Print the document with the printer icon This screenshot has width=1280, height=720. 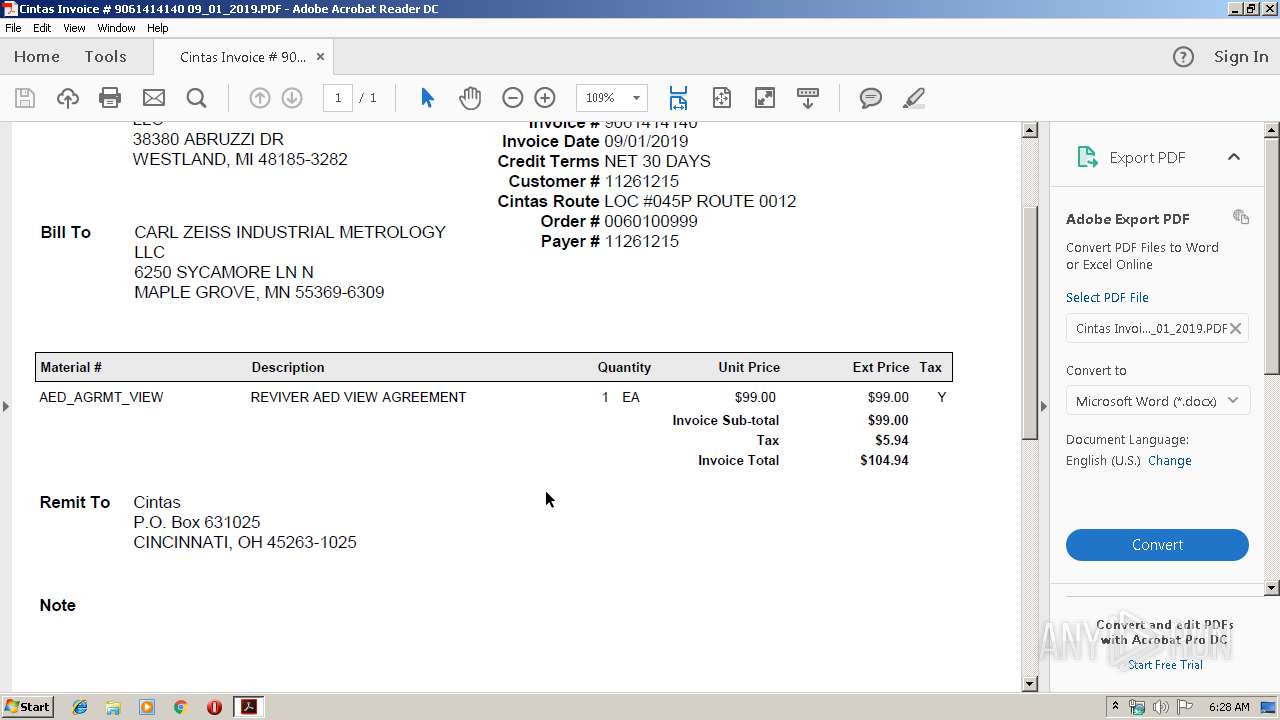click(110, 98)
